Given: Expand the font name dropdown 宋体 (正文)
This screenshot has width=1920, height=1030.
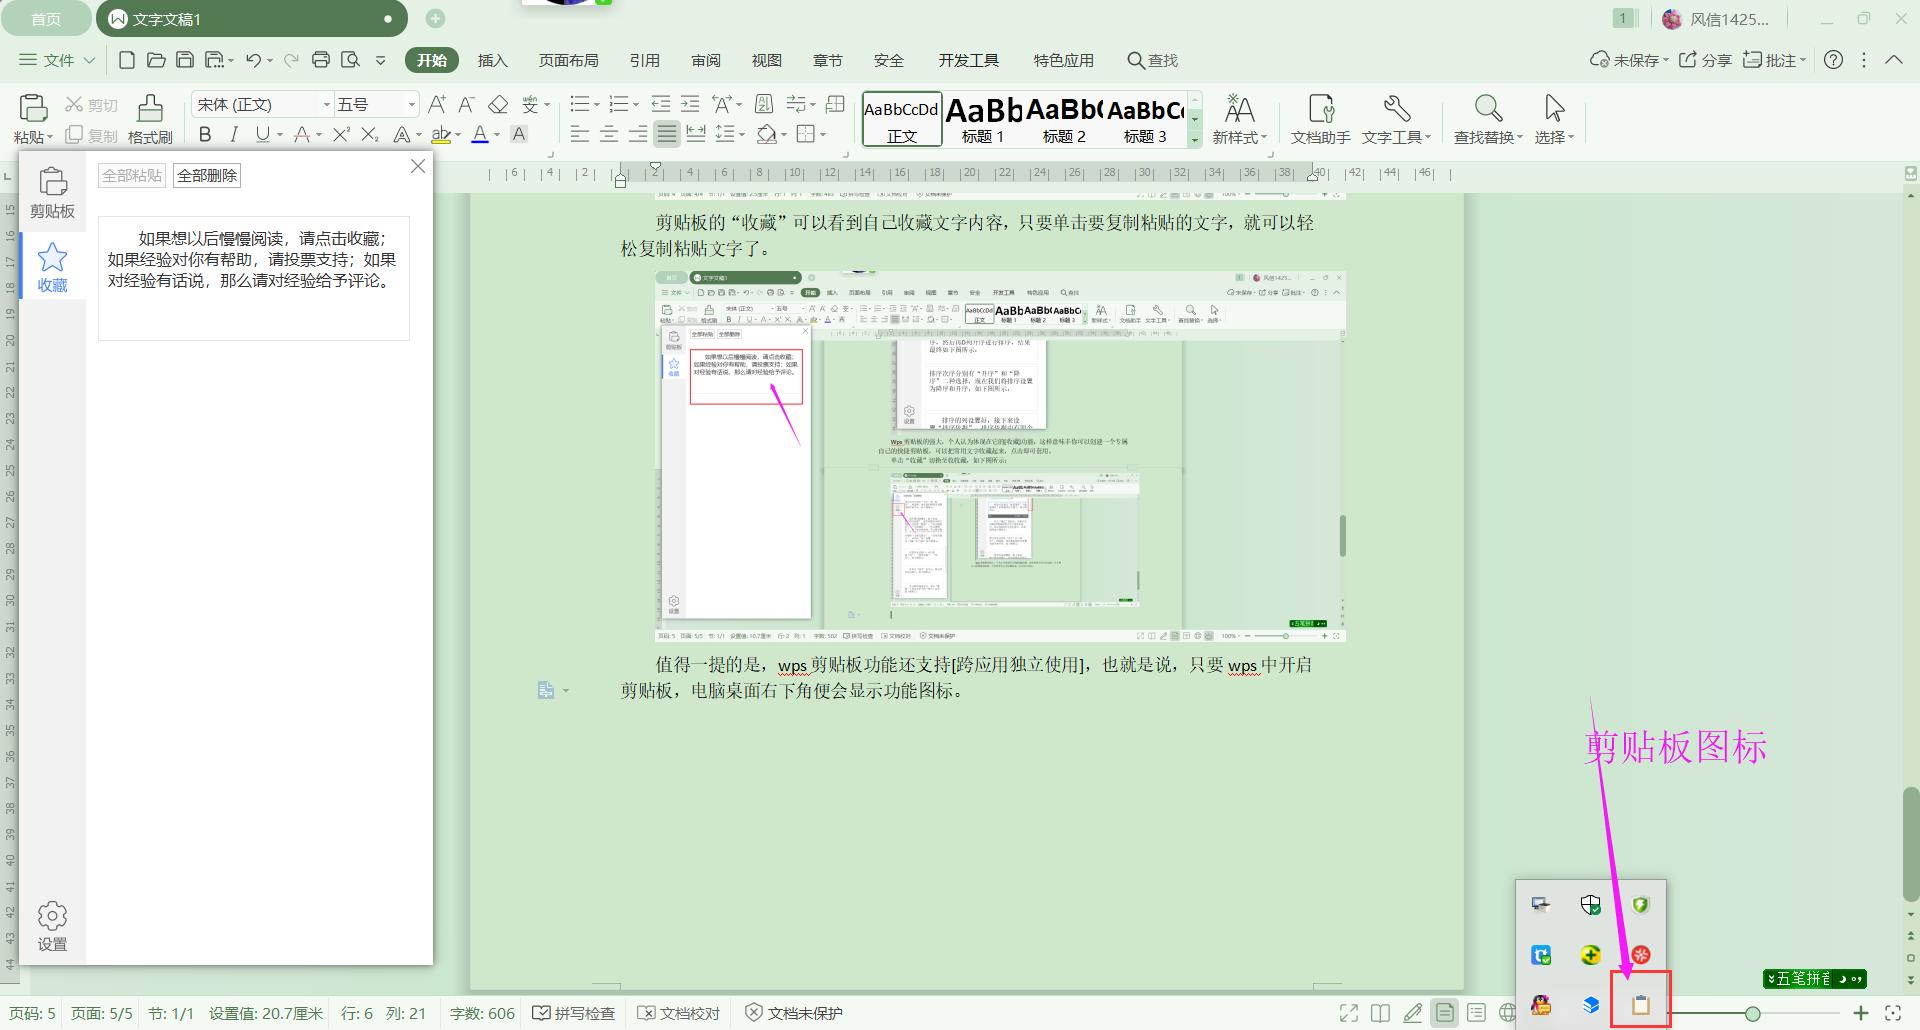Looking at the screenshot, I should click(x=326, y=105).
